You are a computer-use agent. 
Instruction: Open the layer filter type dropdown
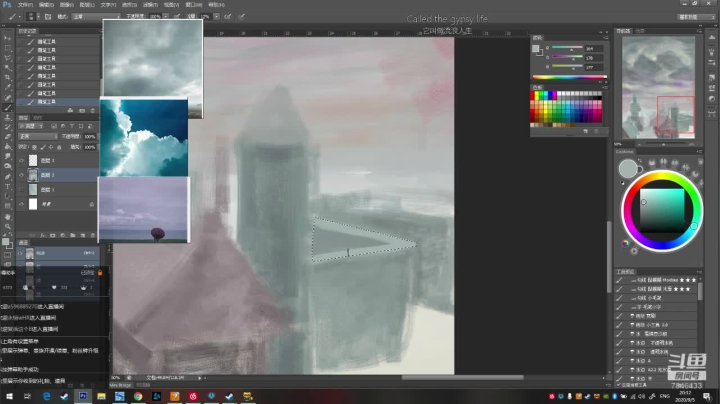[x=31, y=126]
